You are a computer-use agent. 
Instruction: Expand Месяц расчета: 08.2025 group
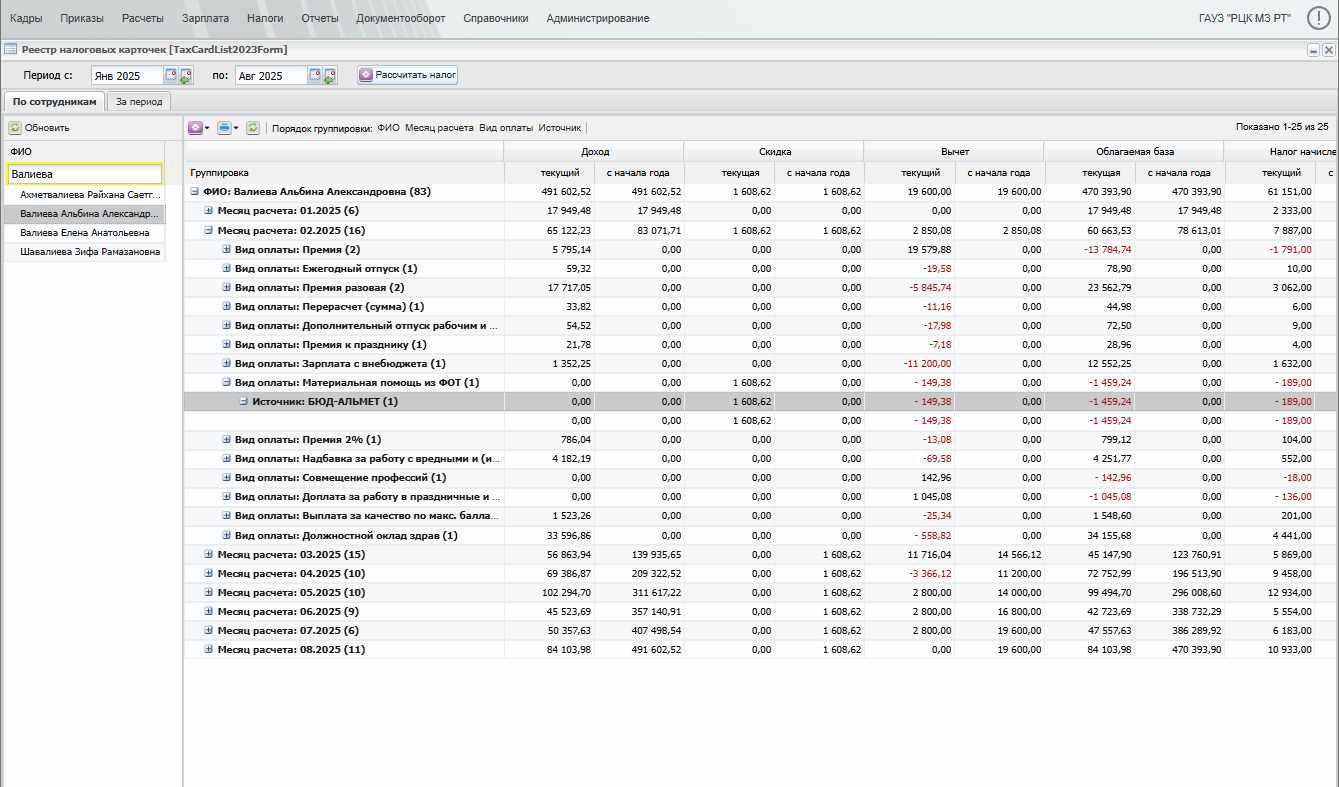click(x=209, y=649)
